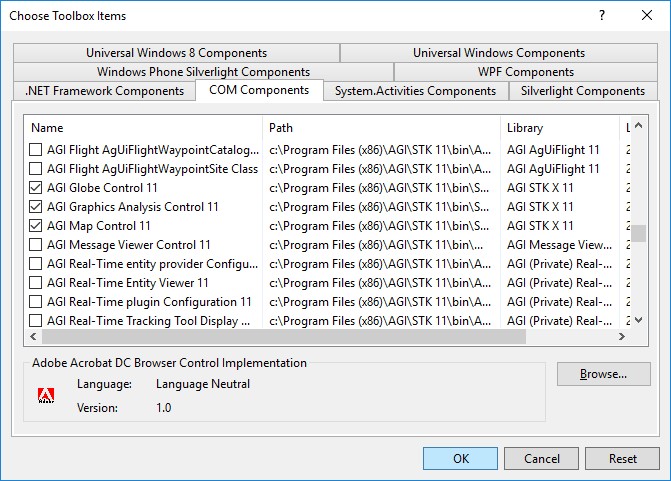Switch to Universal Windows 8 Components tab

(176, 53)
